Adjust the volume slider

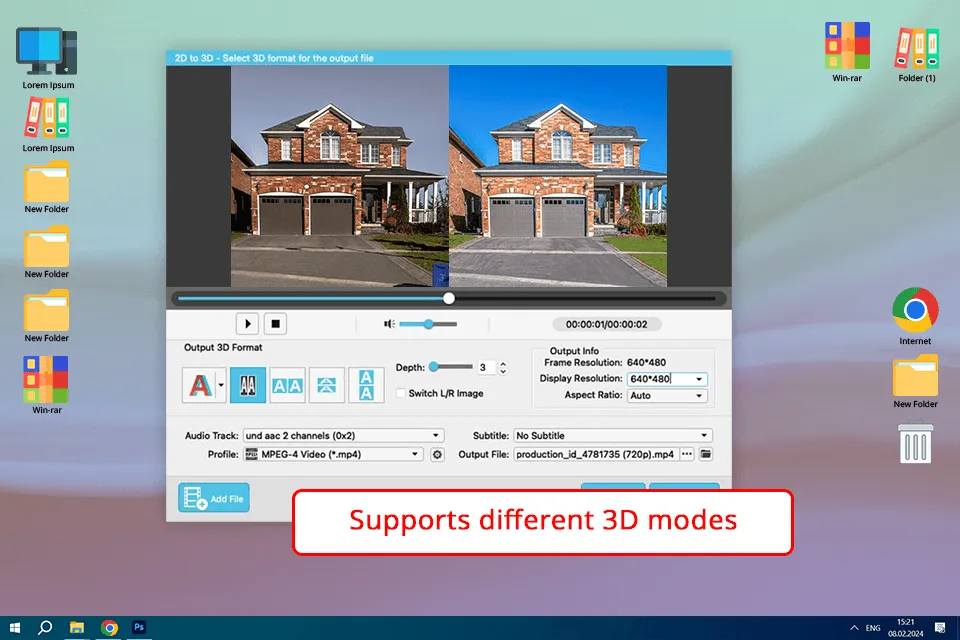click(428, 324)
